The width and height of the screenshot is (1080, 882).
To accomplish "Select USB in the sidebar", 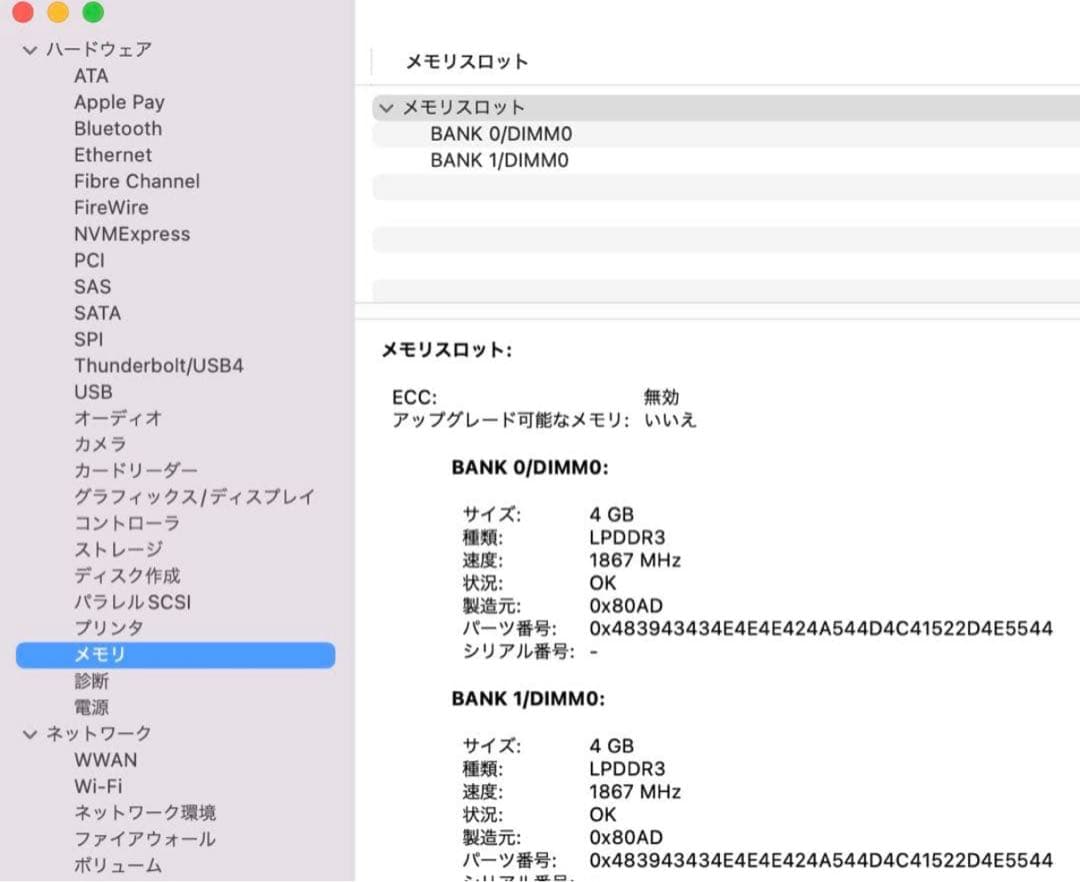I will (x=93, y=392).
